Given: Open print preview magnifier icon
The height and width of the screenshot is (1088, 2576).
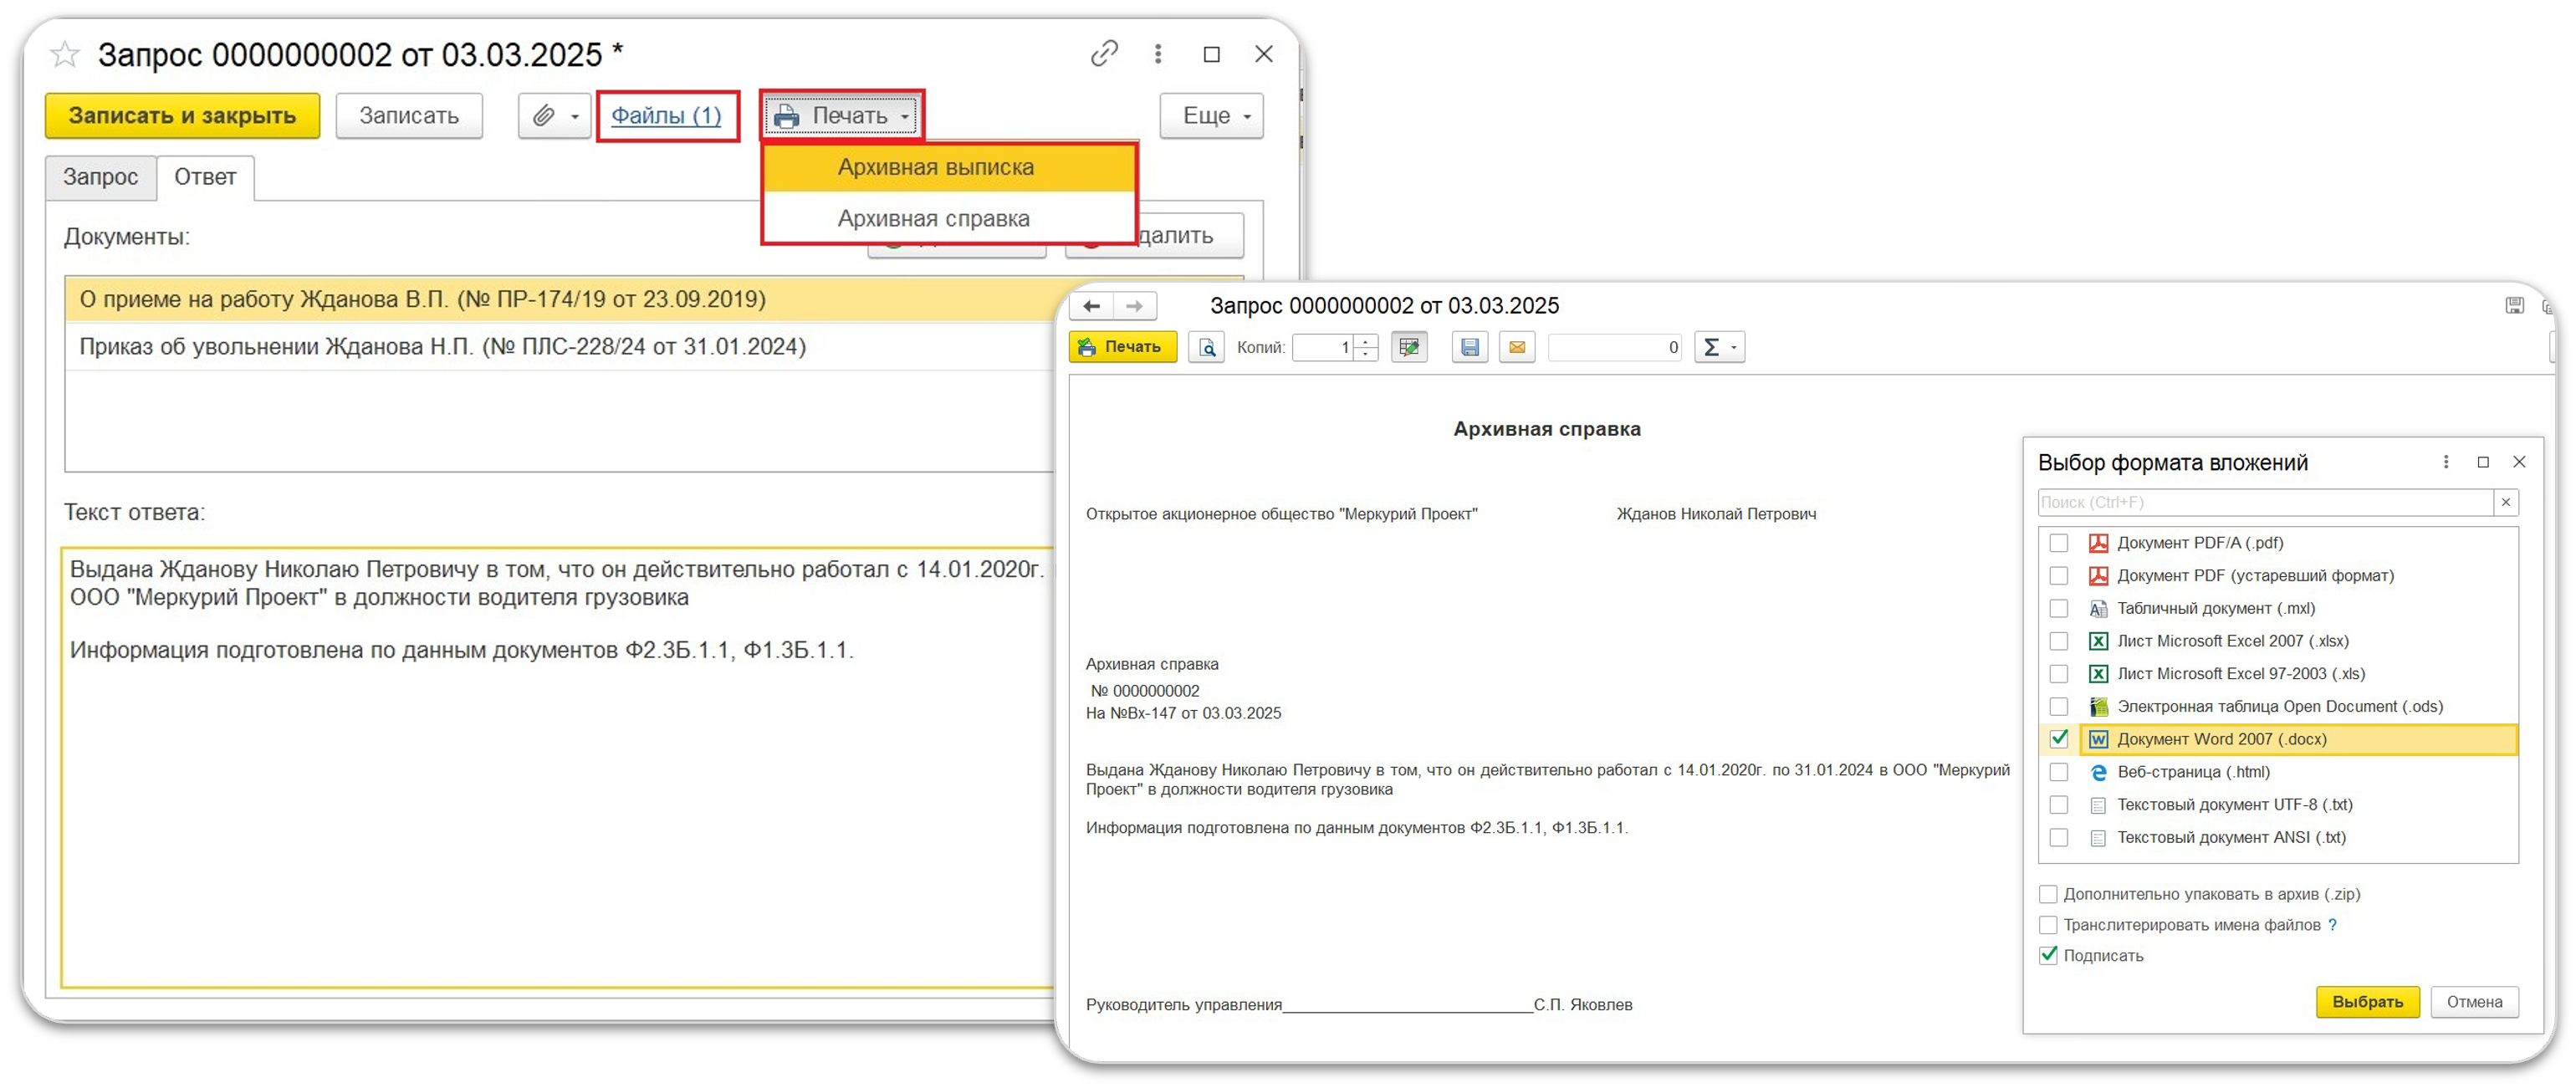Looking at the screenshot, I should click(1207, 347).
